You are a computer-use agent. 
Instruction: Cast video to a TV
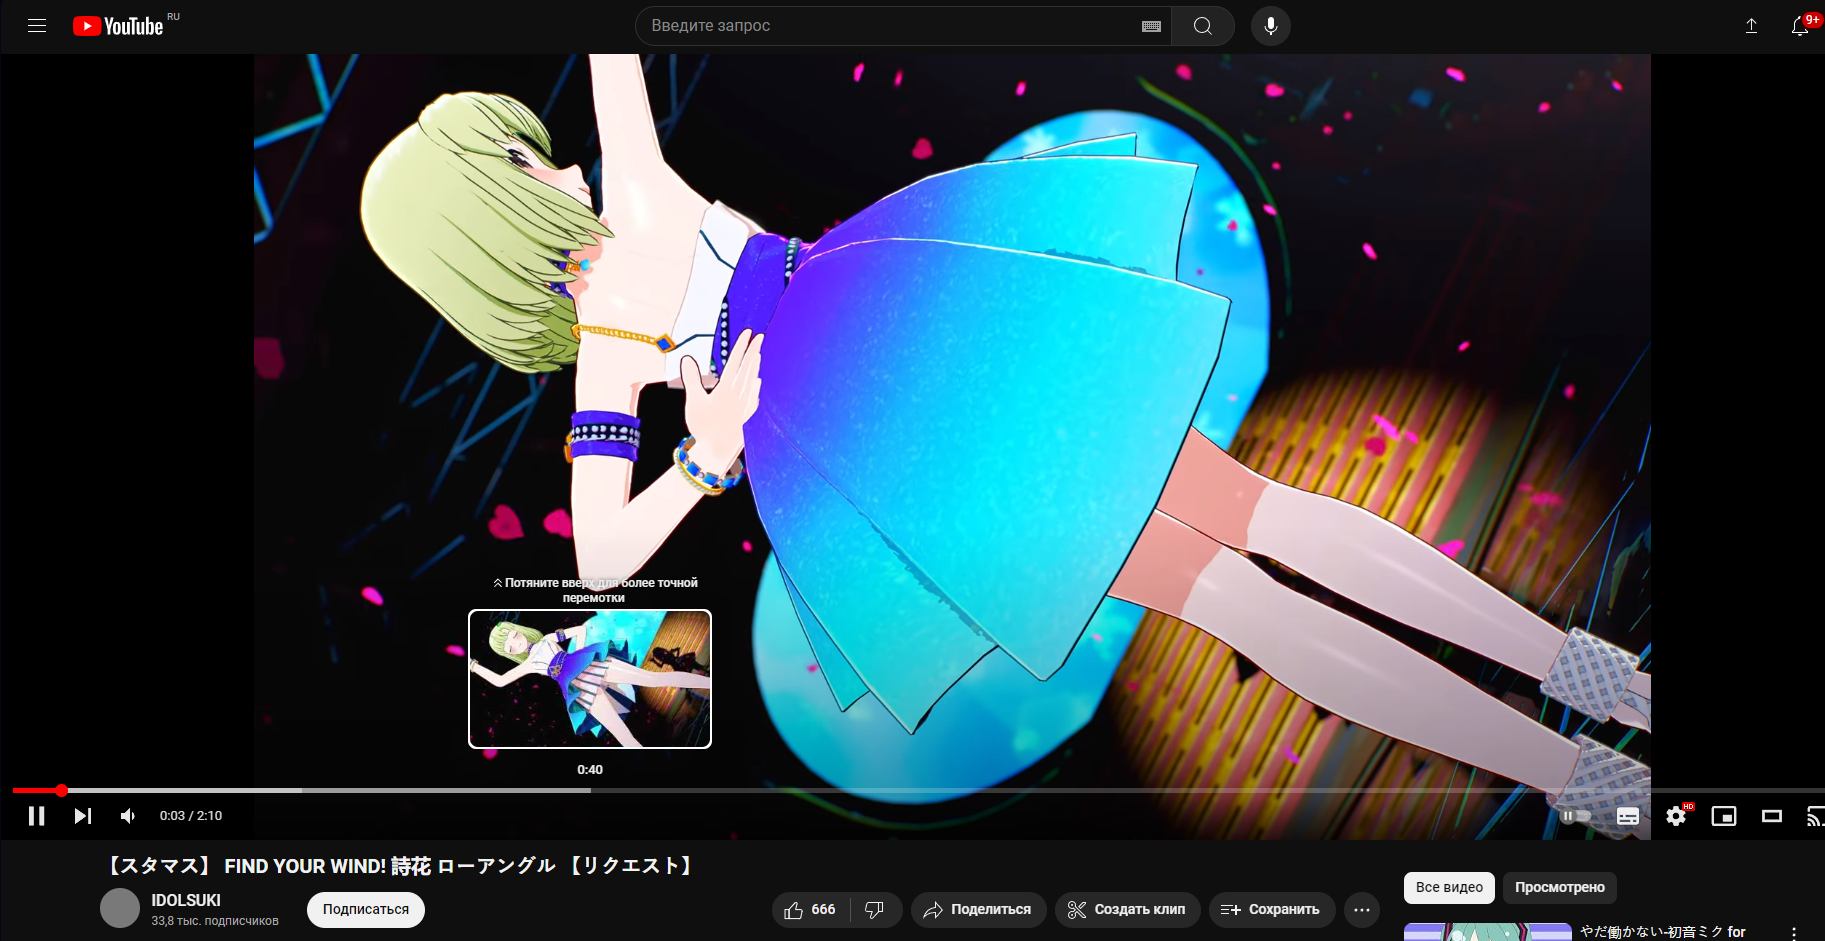click(1815, 816)
